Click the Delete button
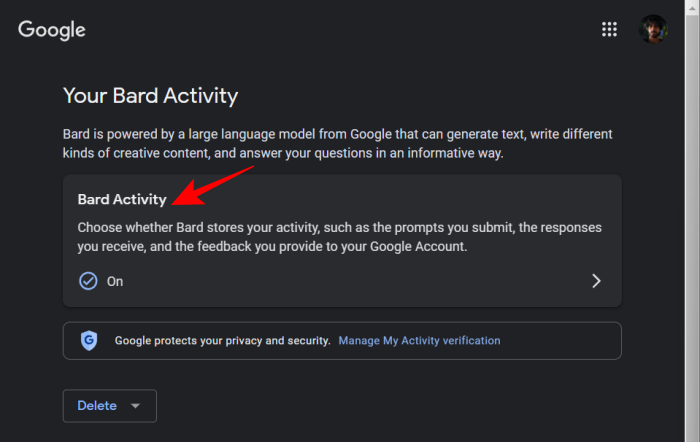The height and width of the screenshot is (442, 700). (x=110, y=406)
